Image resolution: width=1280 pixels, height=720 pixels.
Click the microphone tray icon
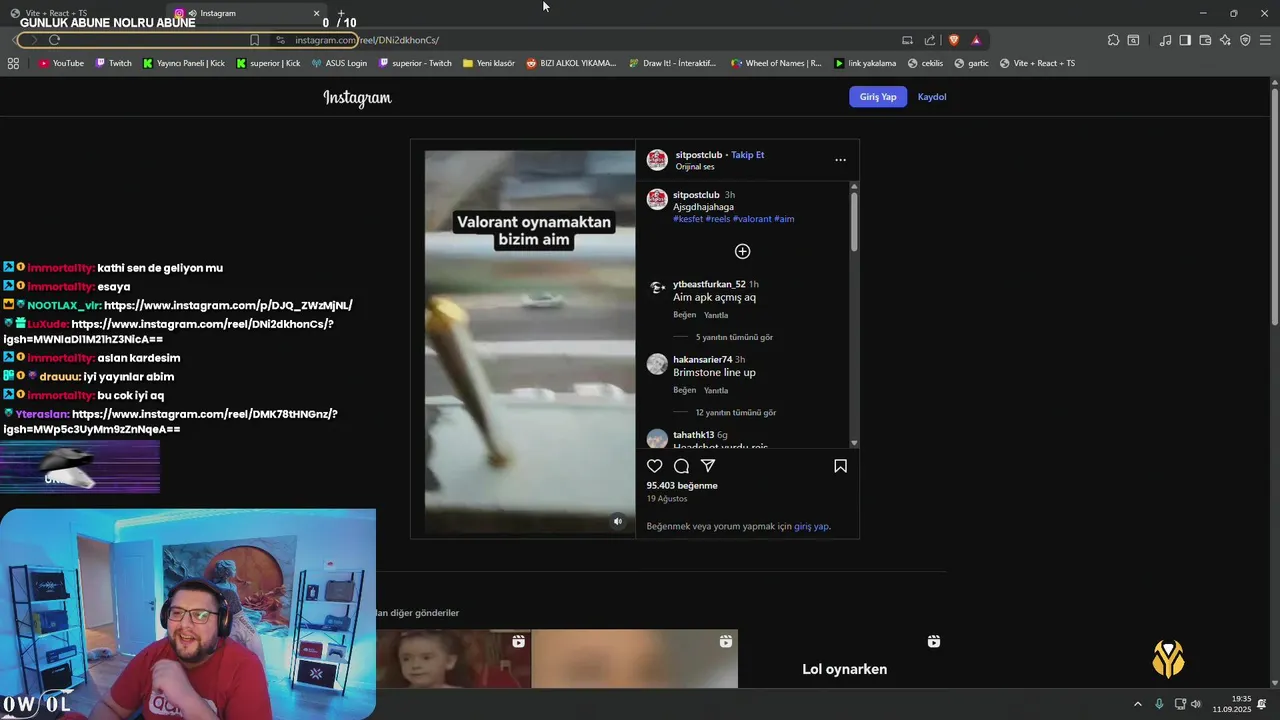tap(1159, 704)
